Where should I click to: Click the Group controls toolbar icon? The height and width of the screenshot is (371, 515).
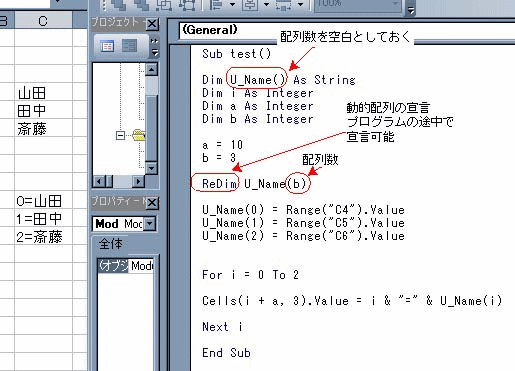pyautogui.click(x=163, y=5)
